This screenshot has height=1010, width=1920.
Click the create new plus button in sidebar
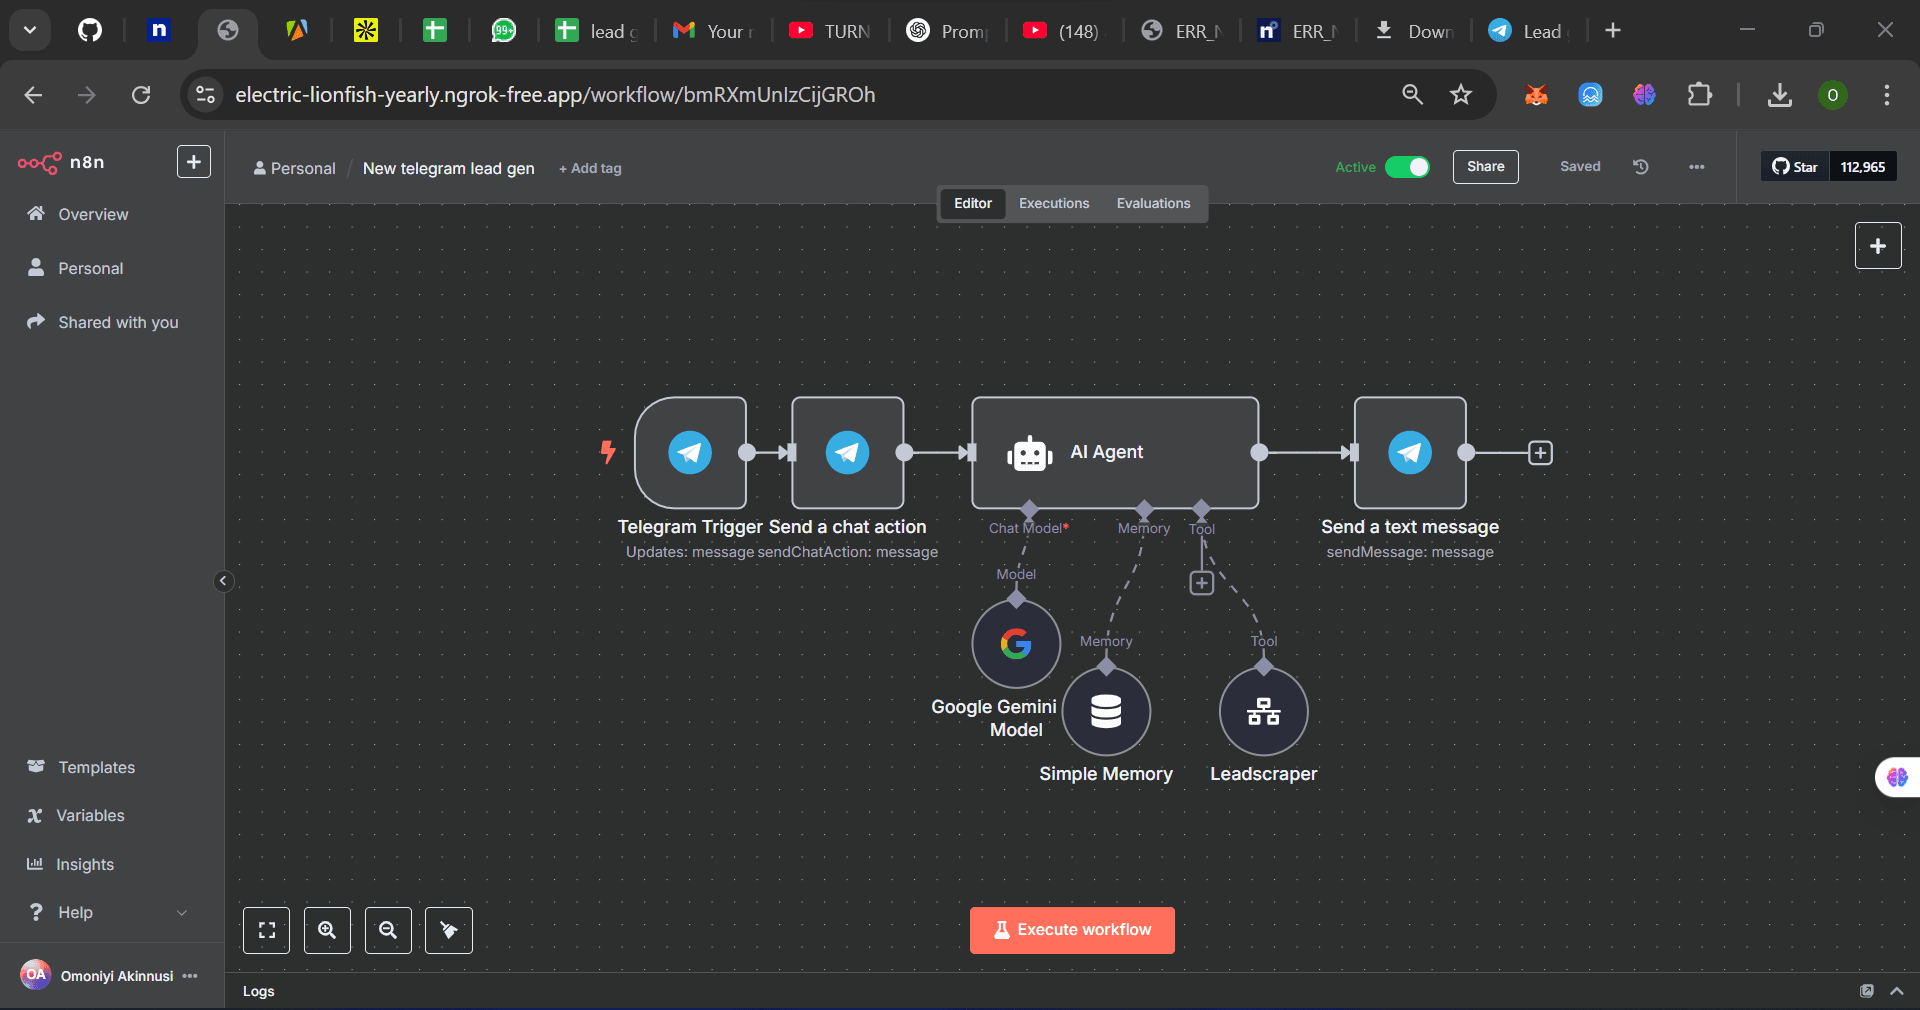coord(194,162)
